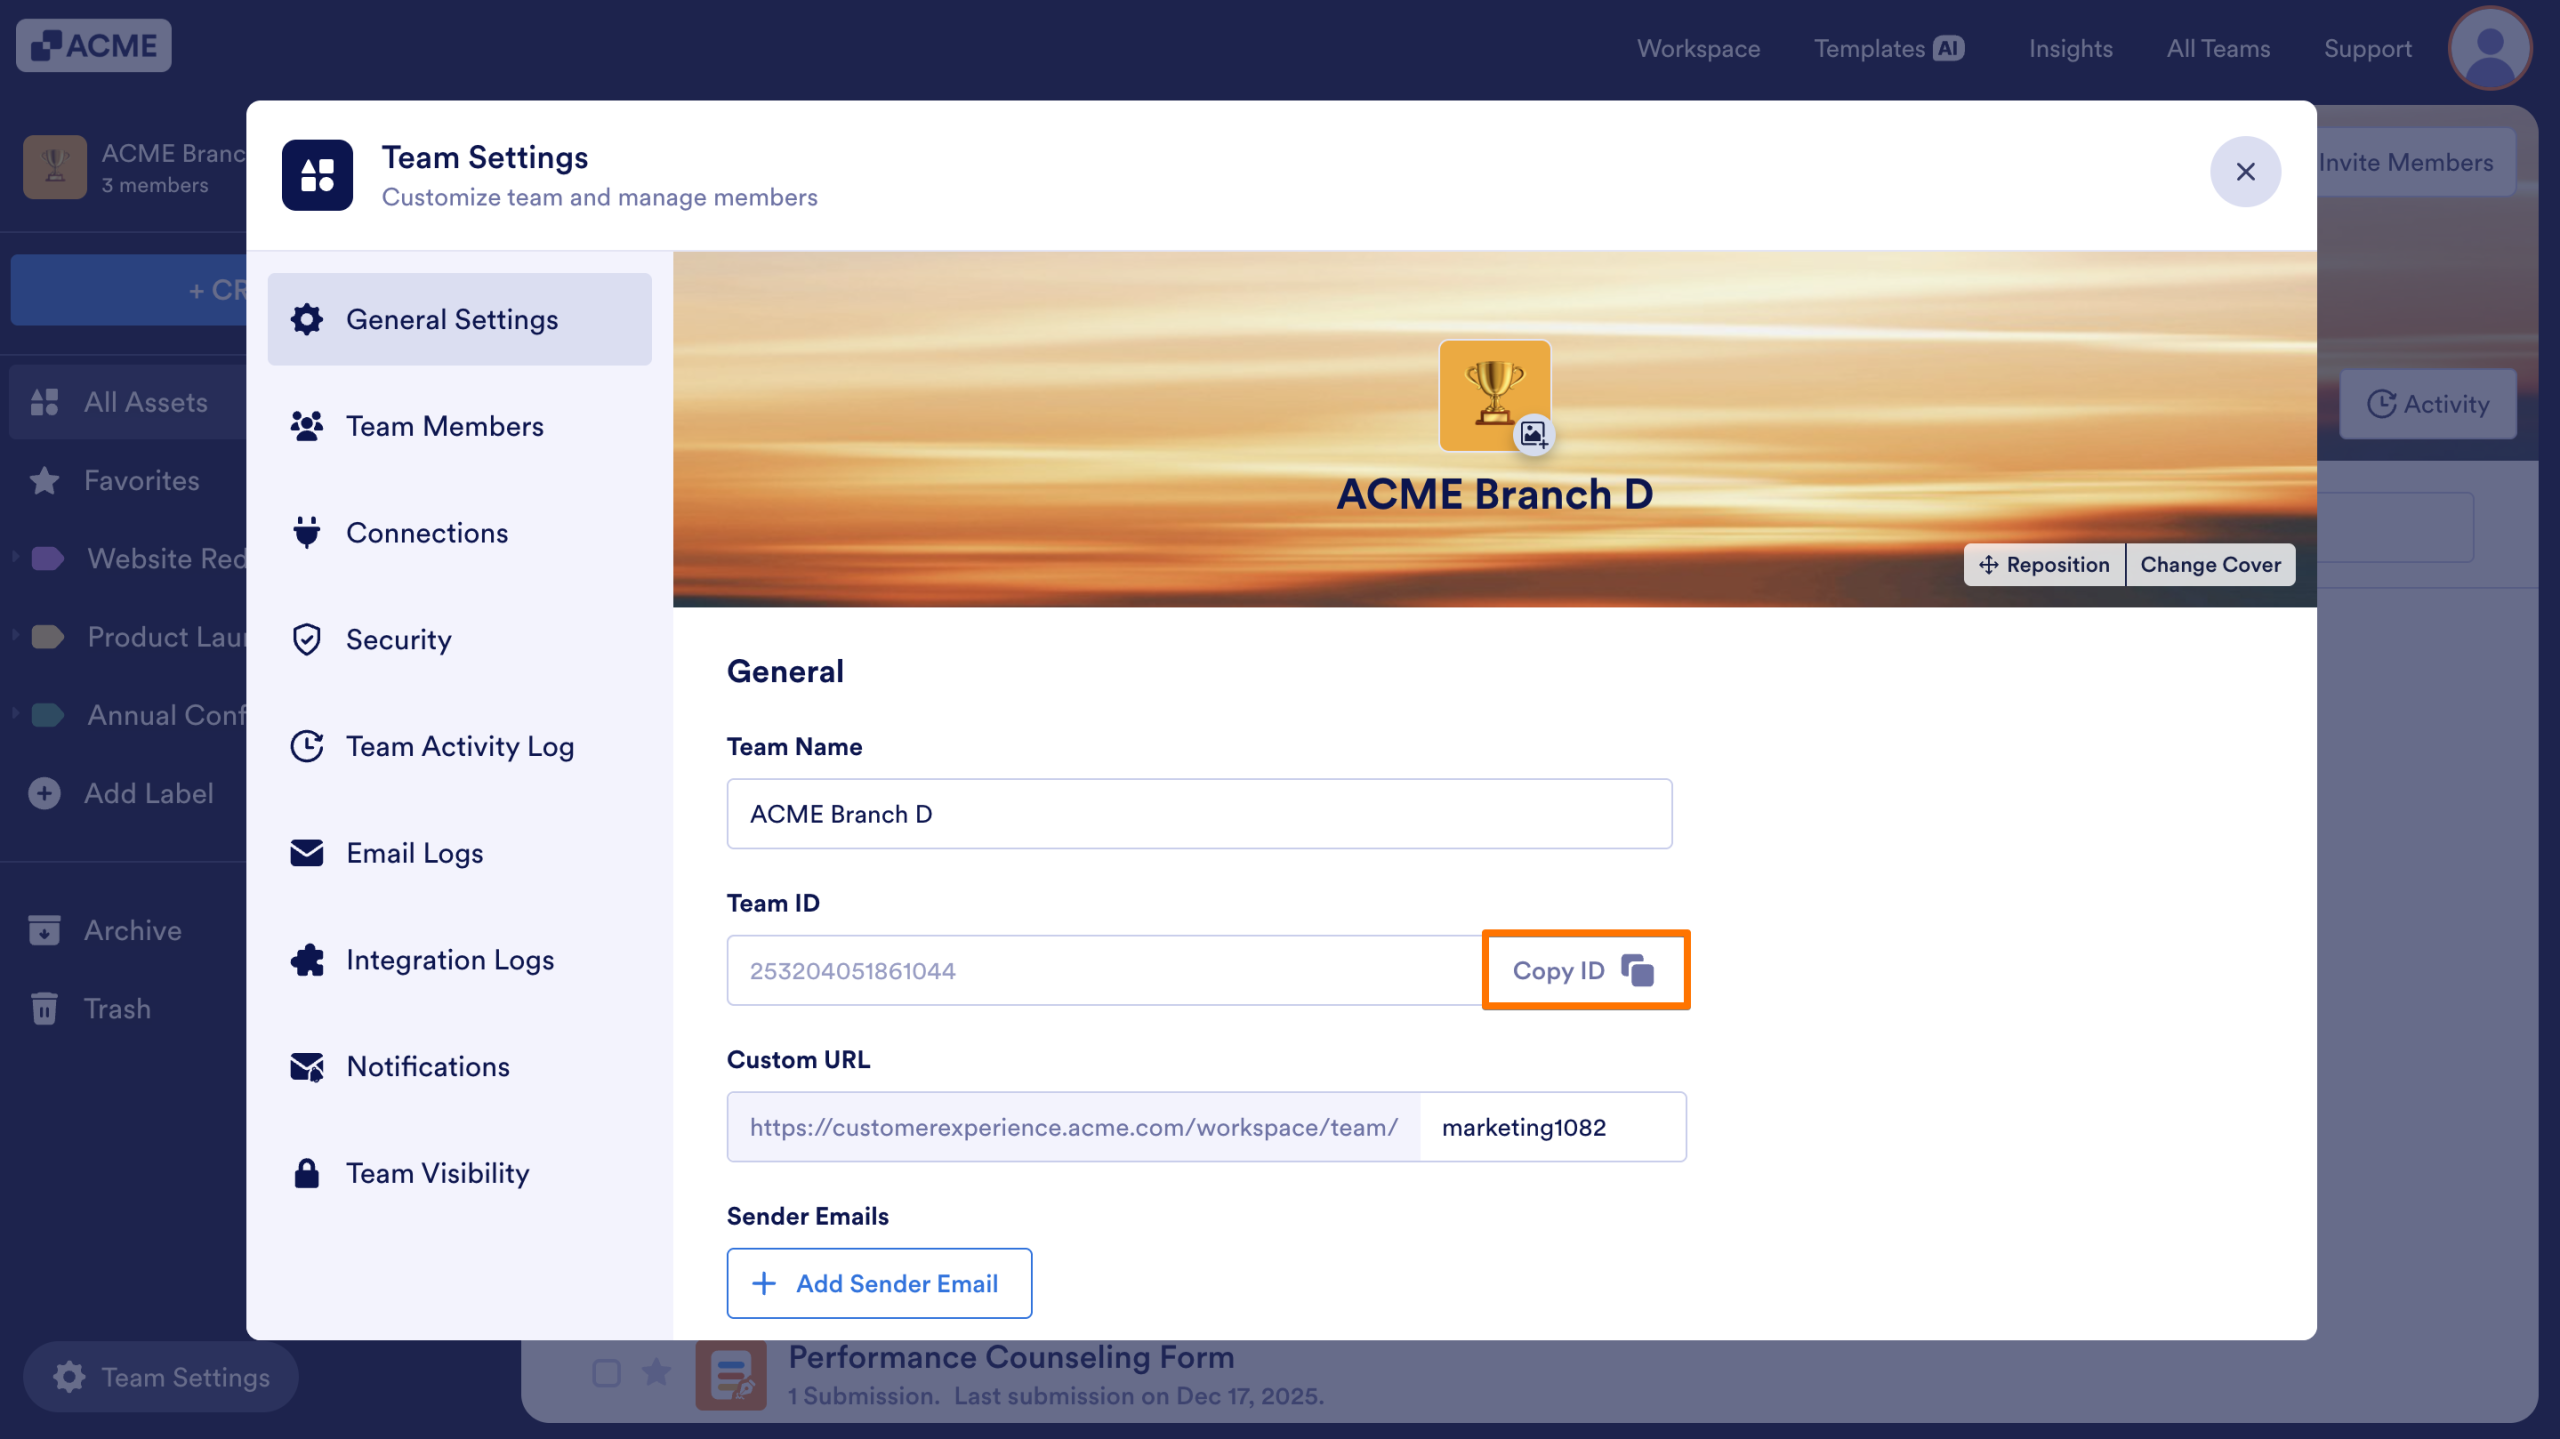
Task: Click into the Team Name field
Action: pyautogui.click(x=1199, y=814)
